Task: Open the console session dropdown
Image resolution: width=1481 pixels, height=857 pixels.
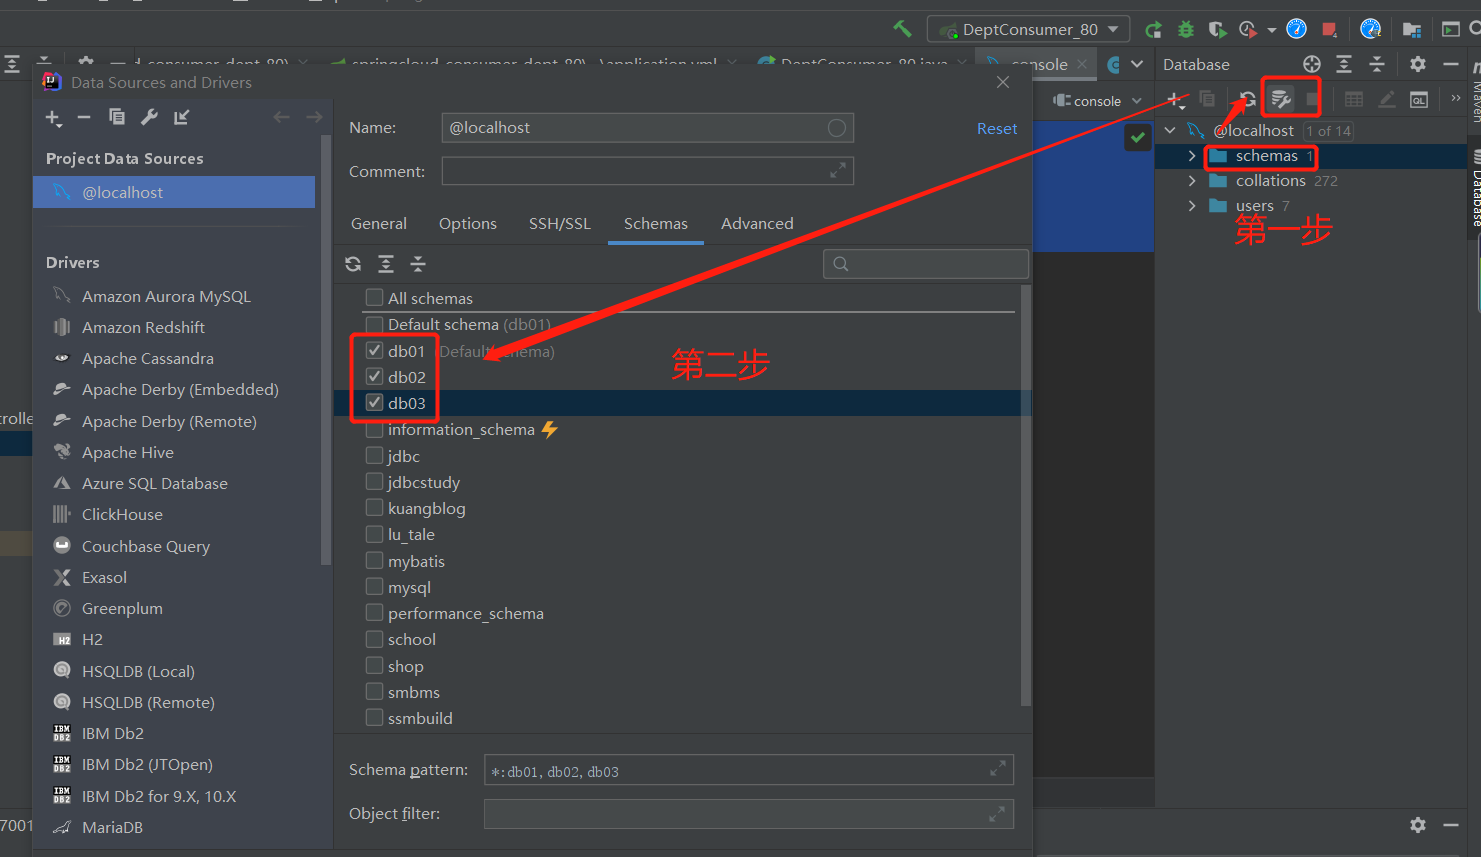Action: tap(1097, 101)
